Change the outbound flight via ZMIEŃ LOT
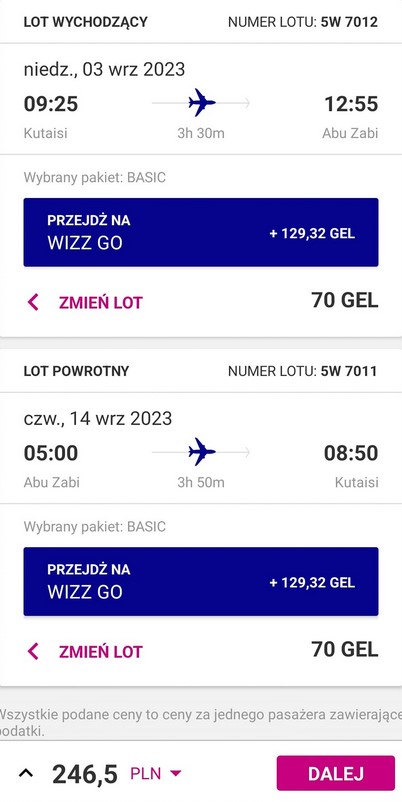 point(100,303)
